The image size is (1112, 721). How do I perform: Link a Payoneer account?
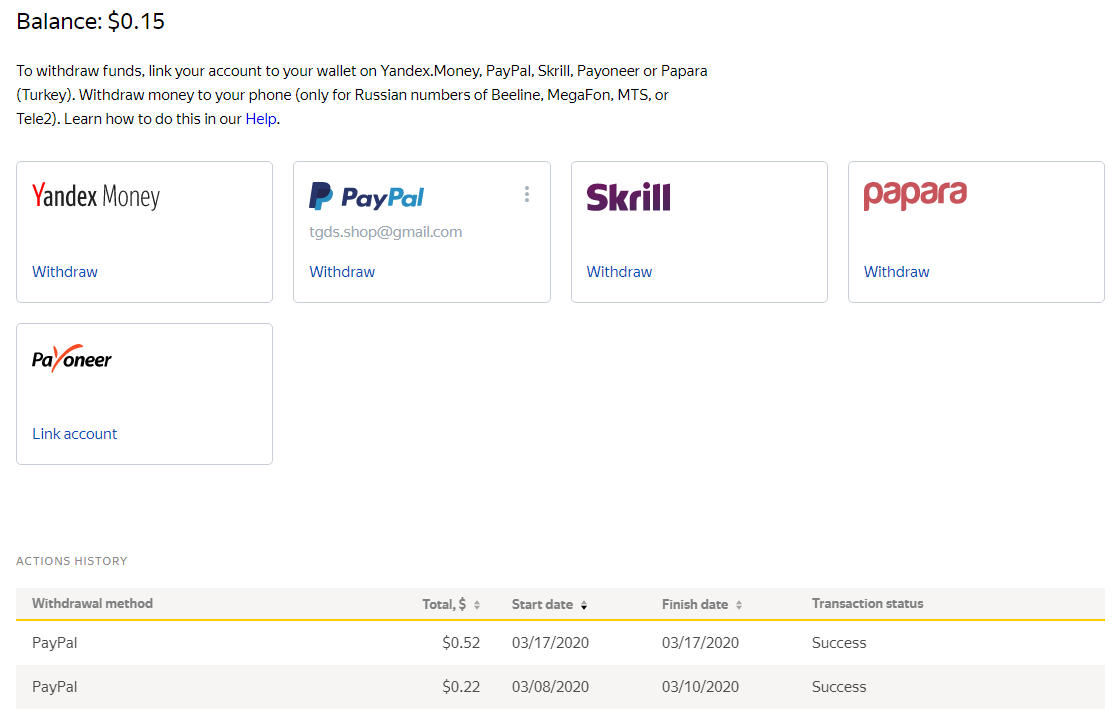click(x=75, y=434)
